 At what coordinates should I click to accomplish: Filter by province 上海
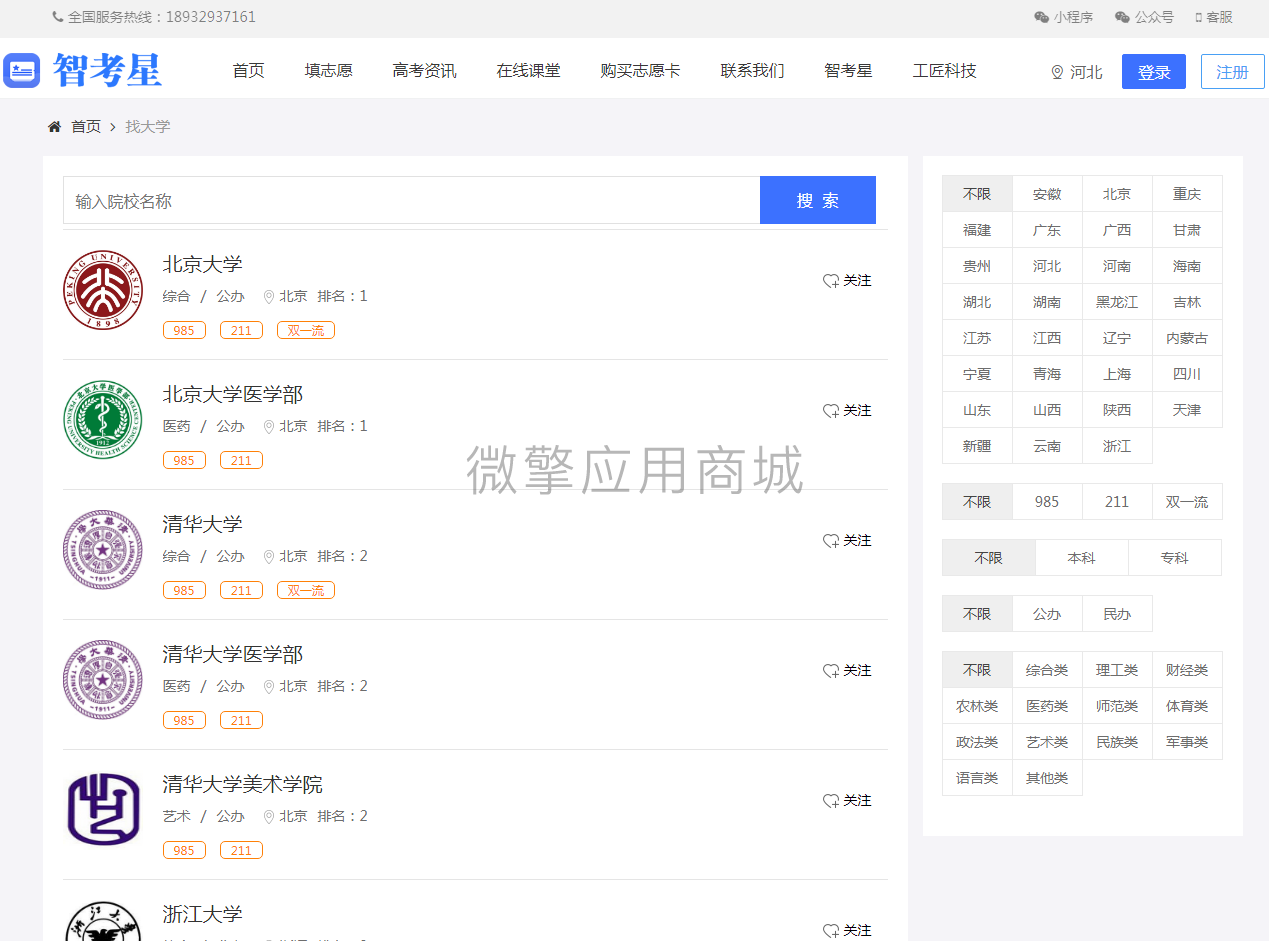tap(1117, 374)
